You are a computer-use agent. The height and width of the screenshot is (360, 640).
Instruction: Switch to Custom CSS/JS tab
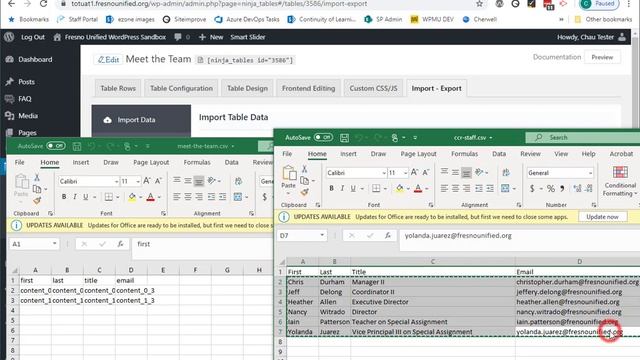(x=373, y=88)
